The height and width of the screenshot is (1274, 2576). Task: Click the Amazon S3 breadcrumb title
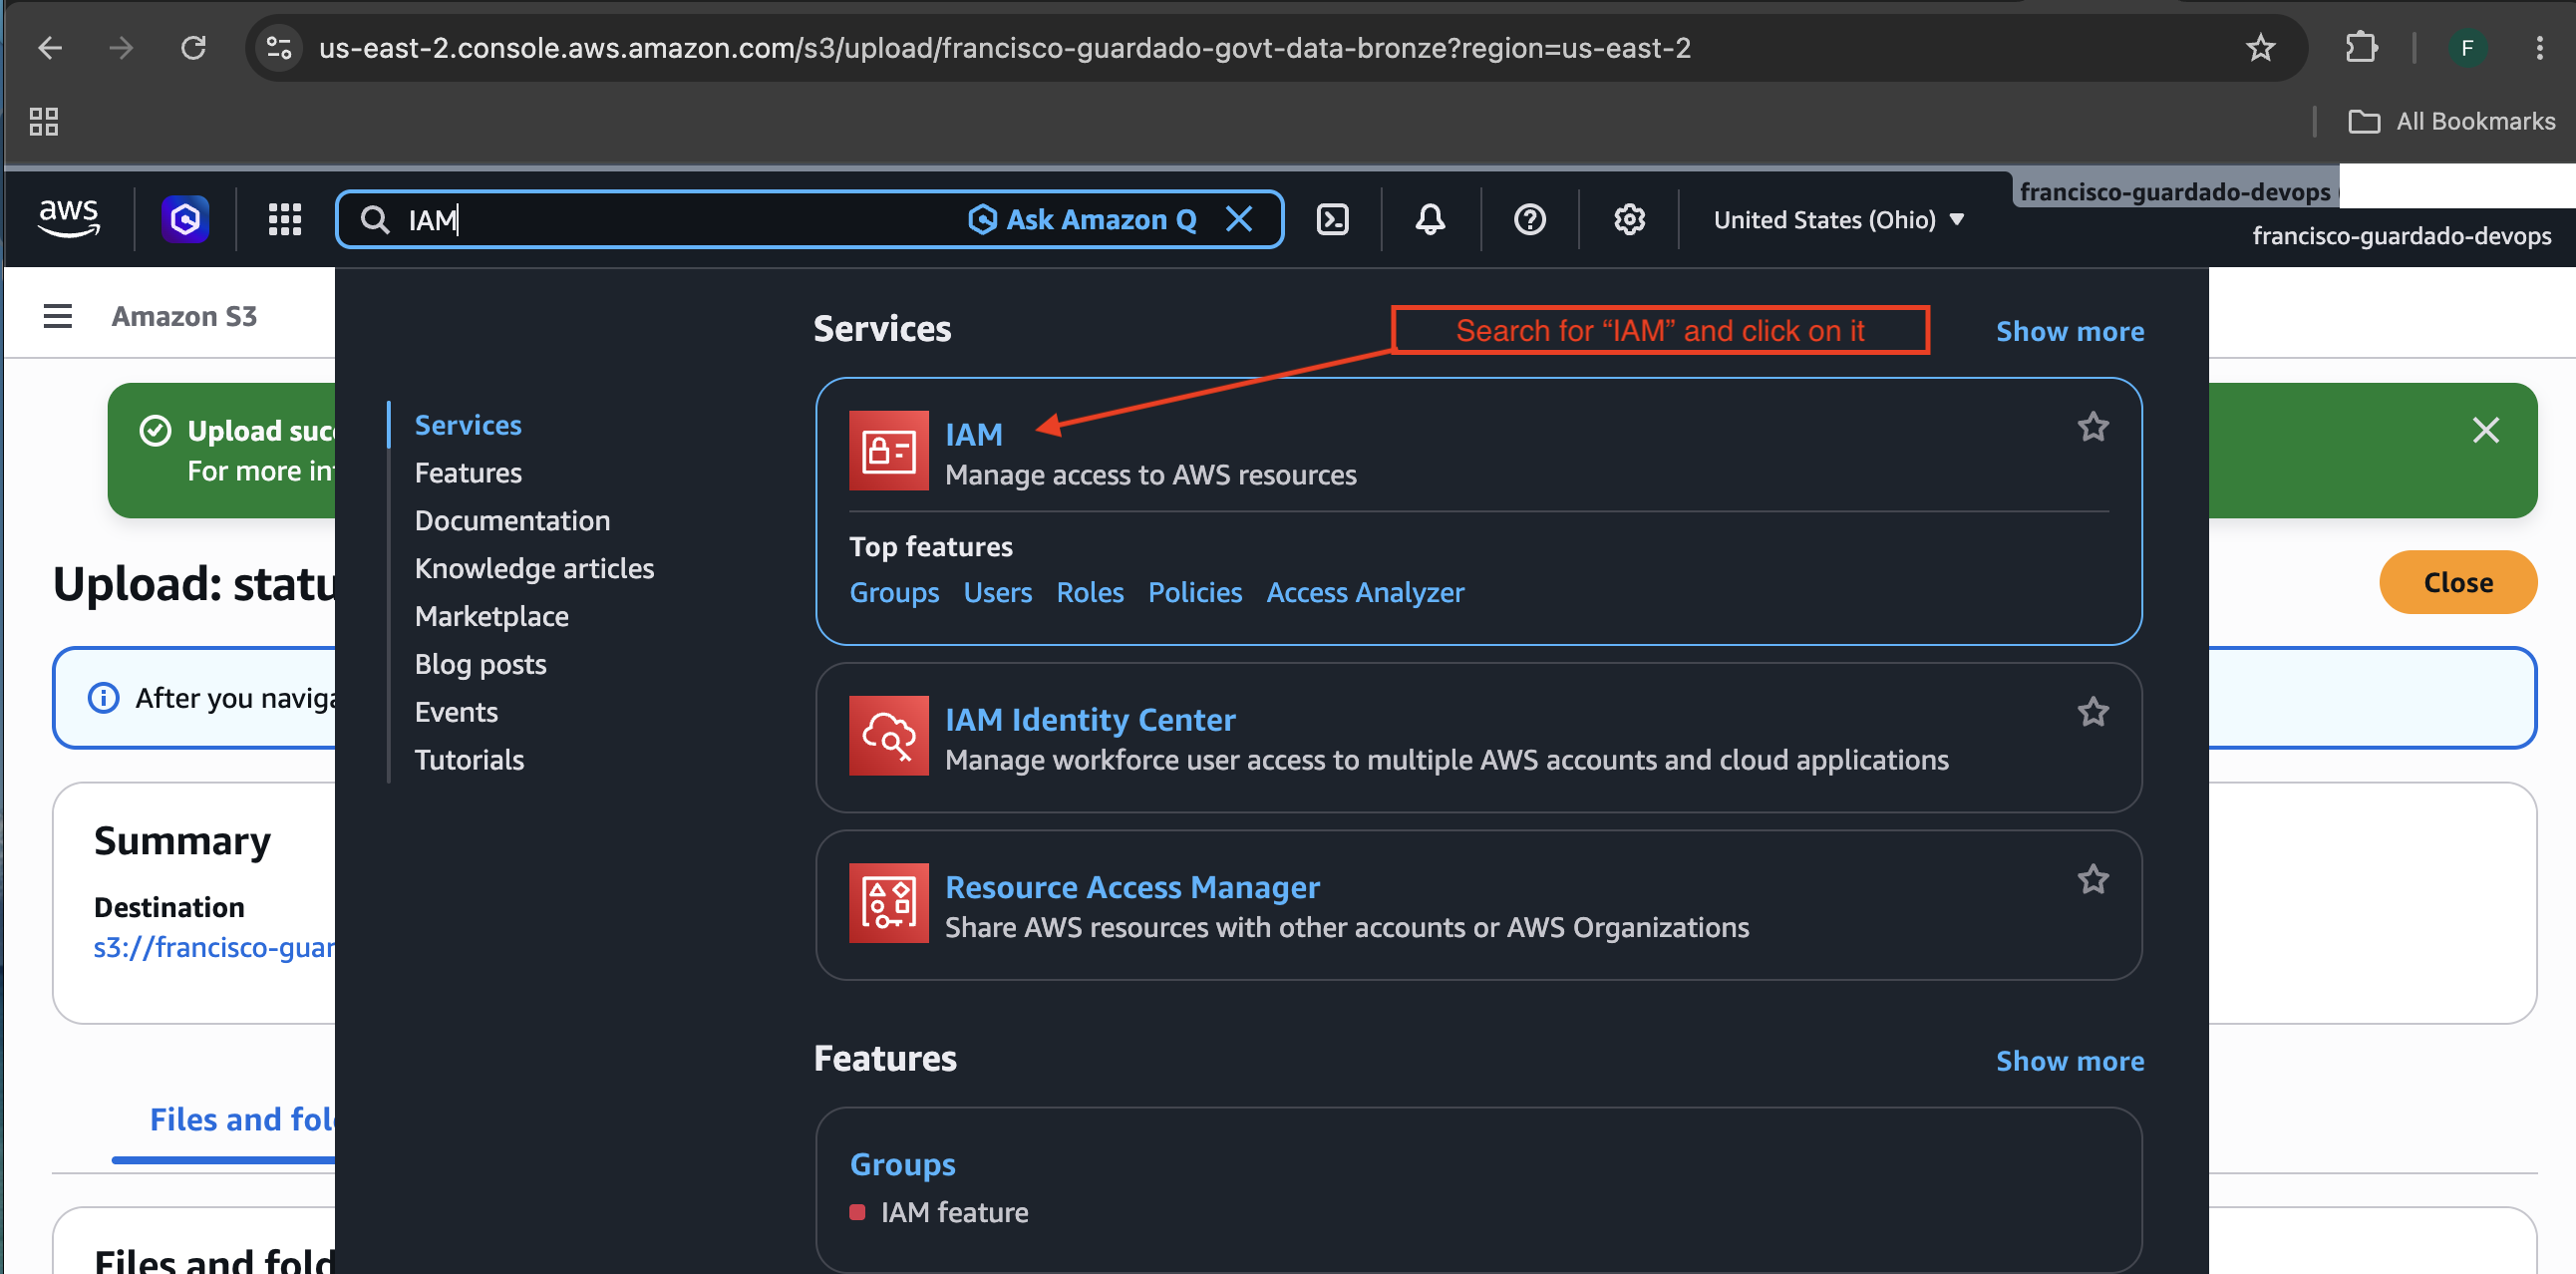pos(184,316)
